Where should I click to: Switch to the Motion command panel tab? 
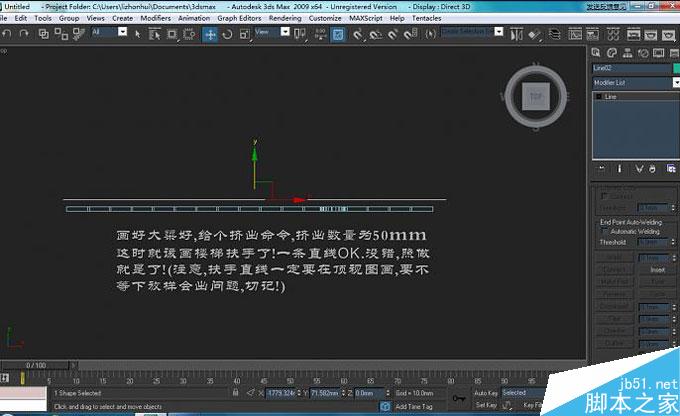tap(643, 53)
